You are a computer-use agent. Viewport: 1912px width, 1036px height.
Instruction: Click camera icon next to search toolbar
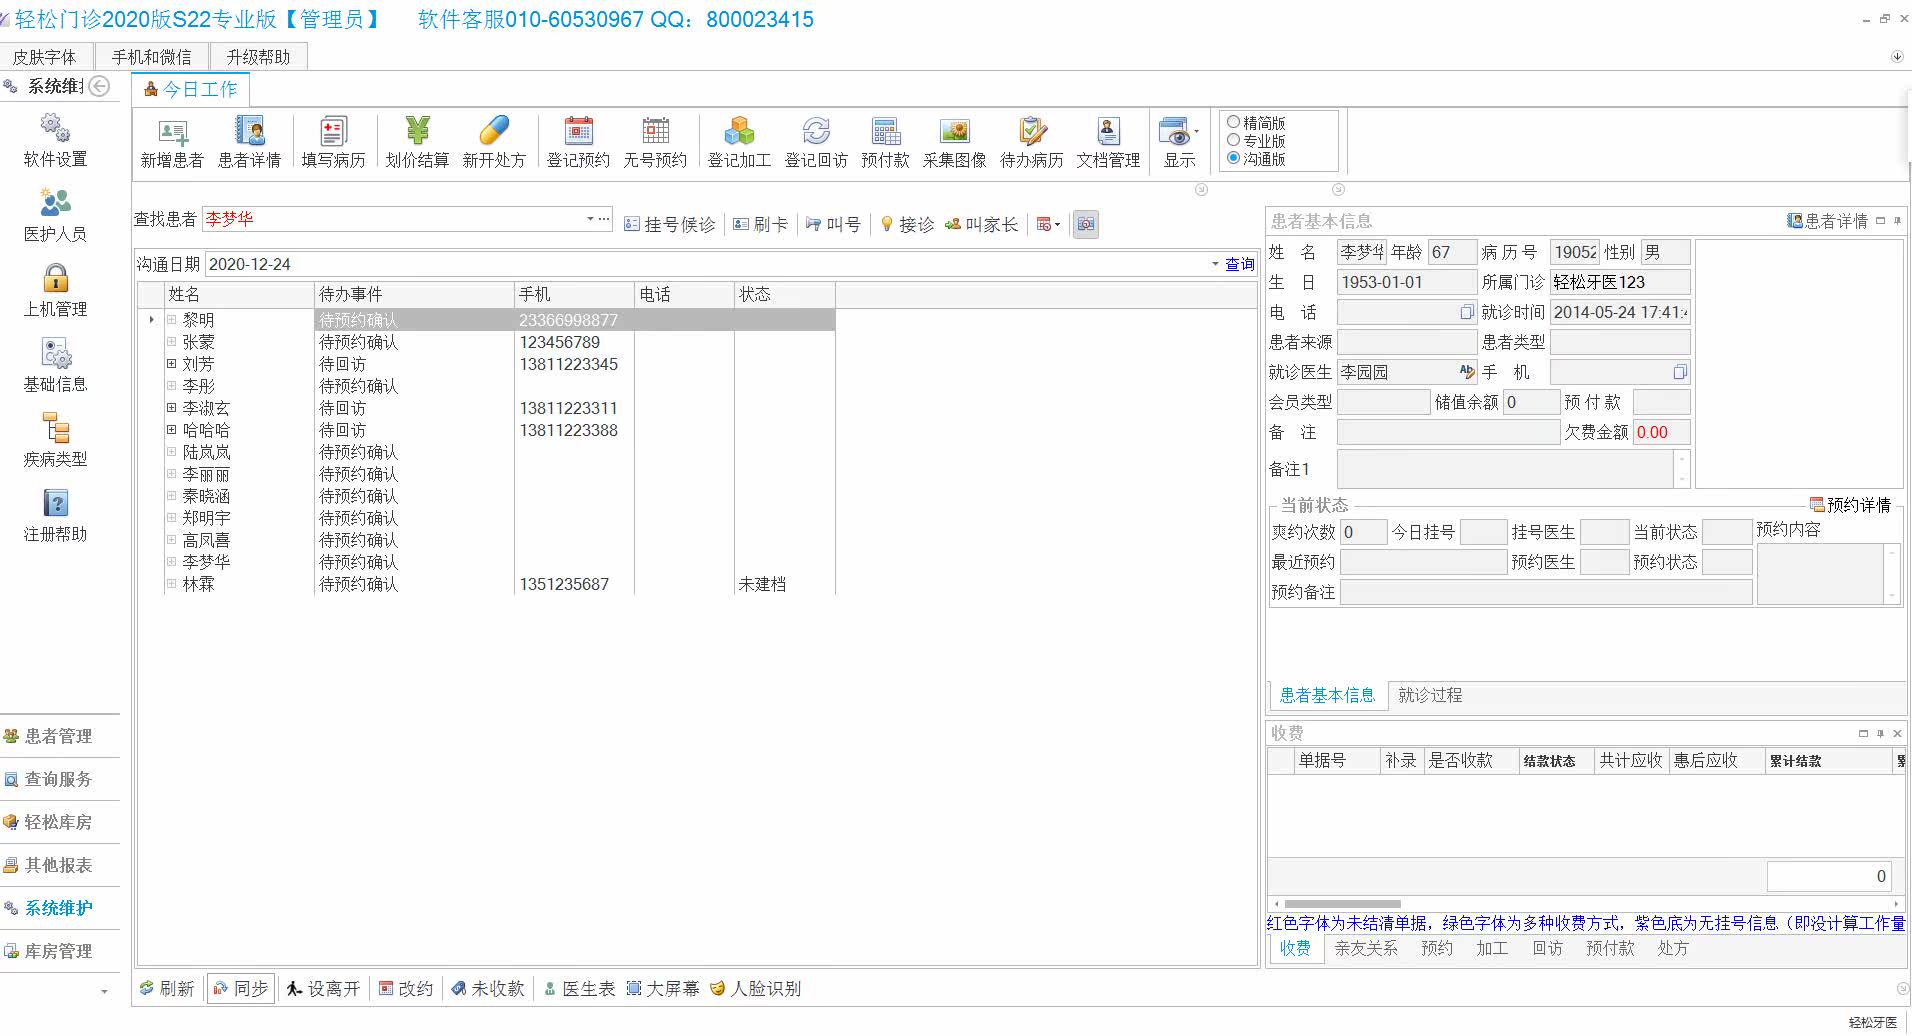click(1086, 225)
